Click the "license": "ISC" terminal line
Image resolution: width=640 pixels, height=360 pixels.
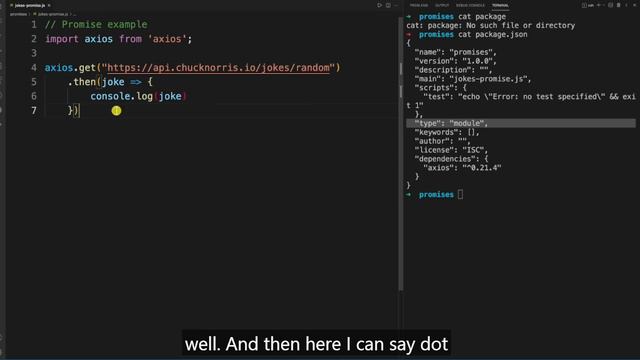pos(451,150)
